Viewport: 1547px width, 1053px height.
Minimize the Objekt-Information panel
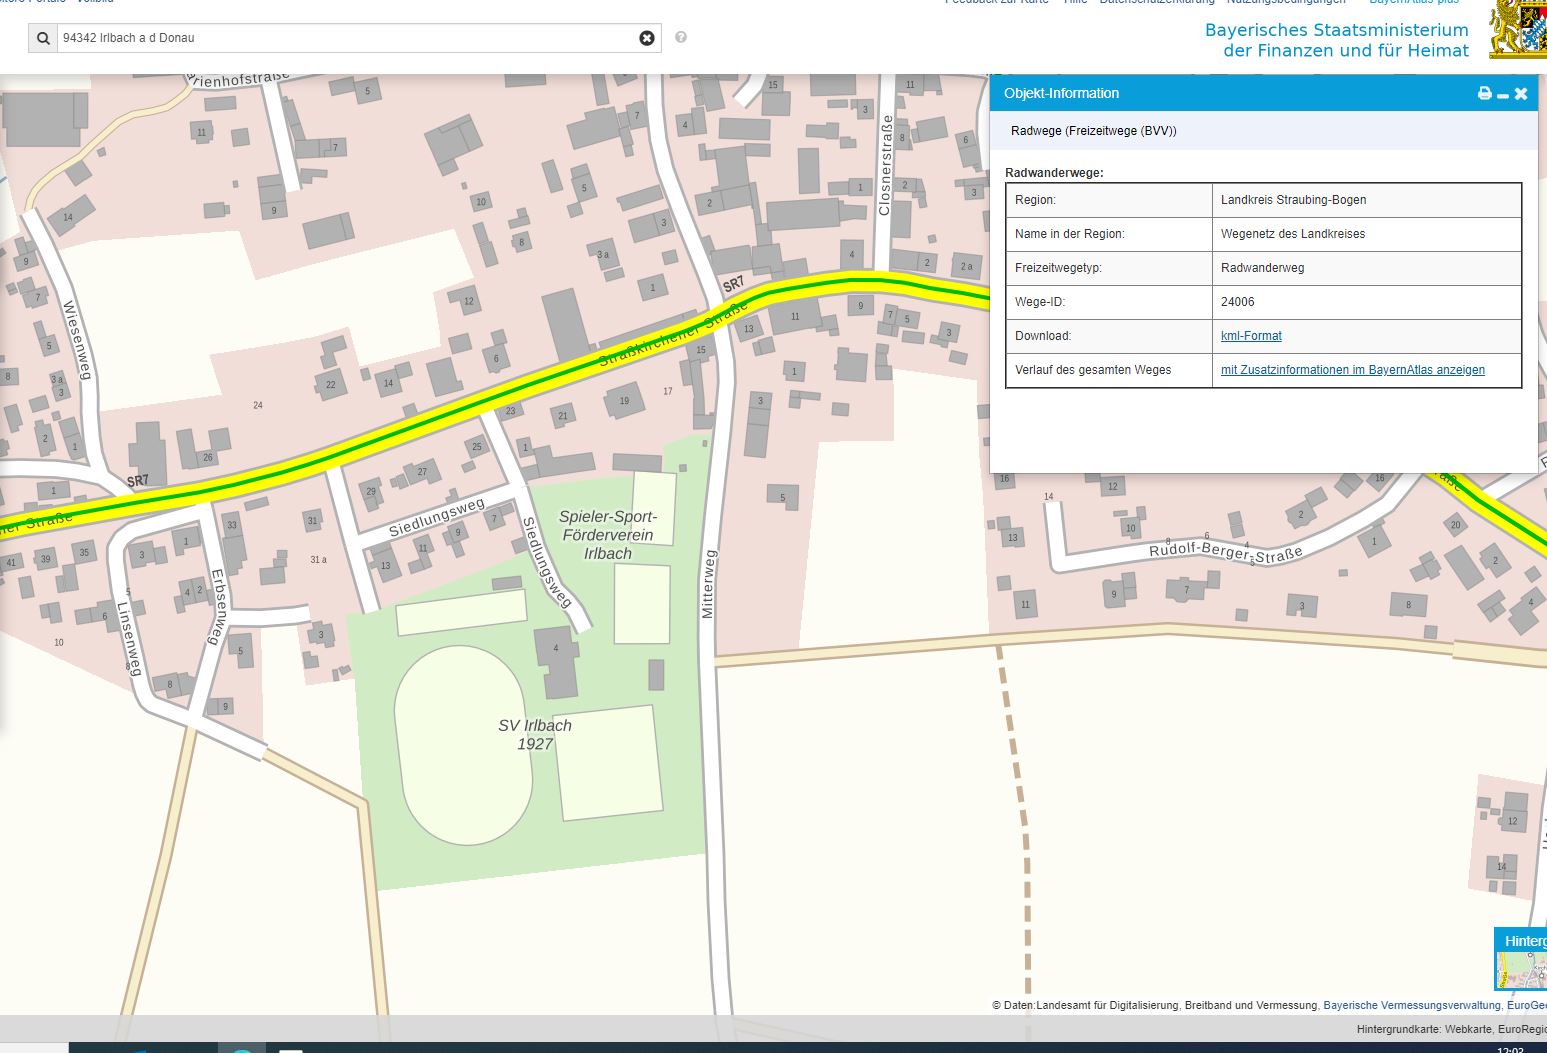tap(1502, 94)
